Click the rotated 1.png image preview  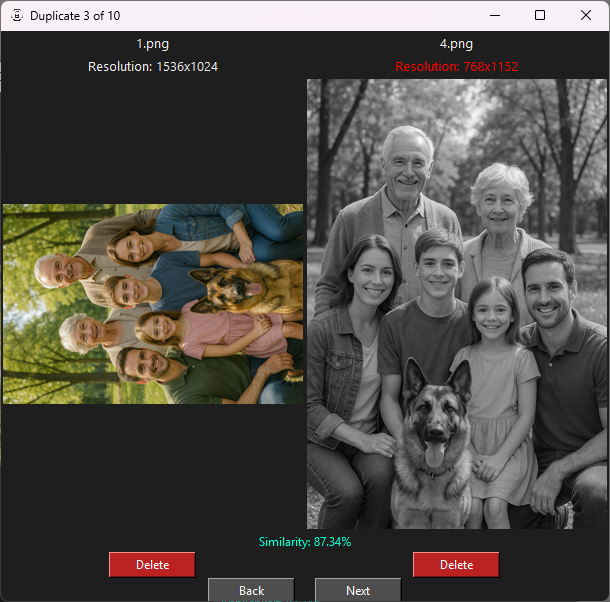[153, 304]
